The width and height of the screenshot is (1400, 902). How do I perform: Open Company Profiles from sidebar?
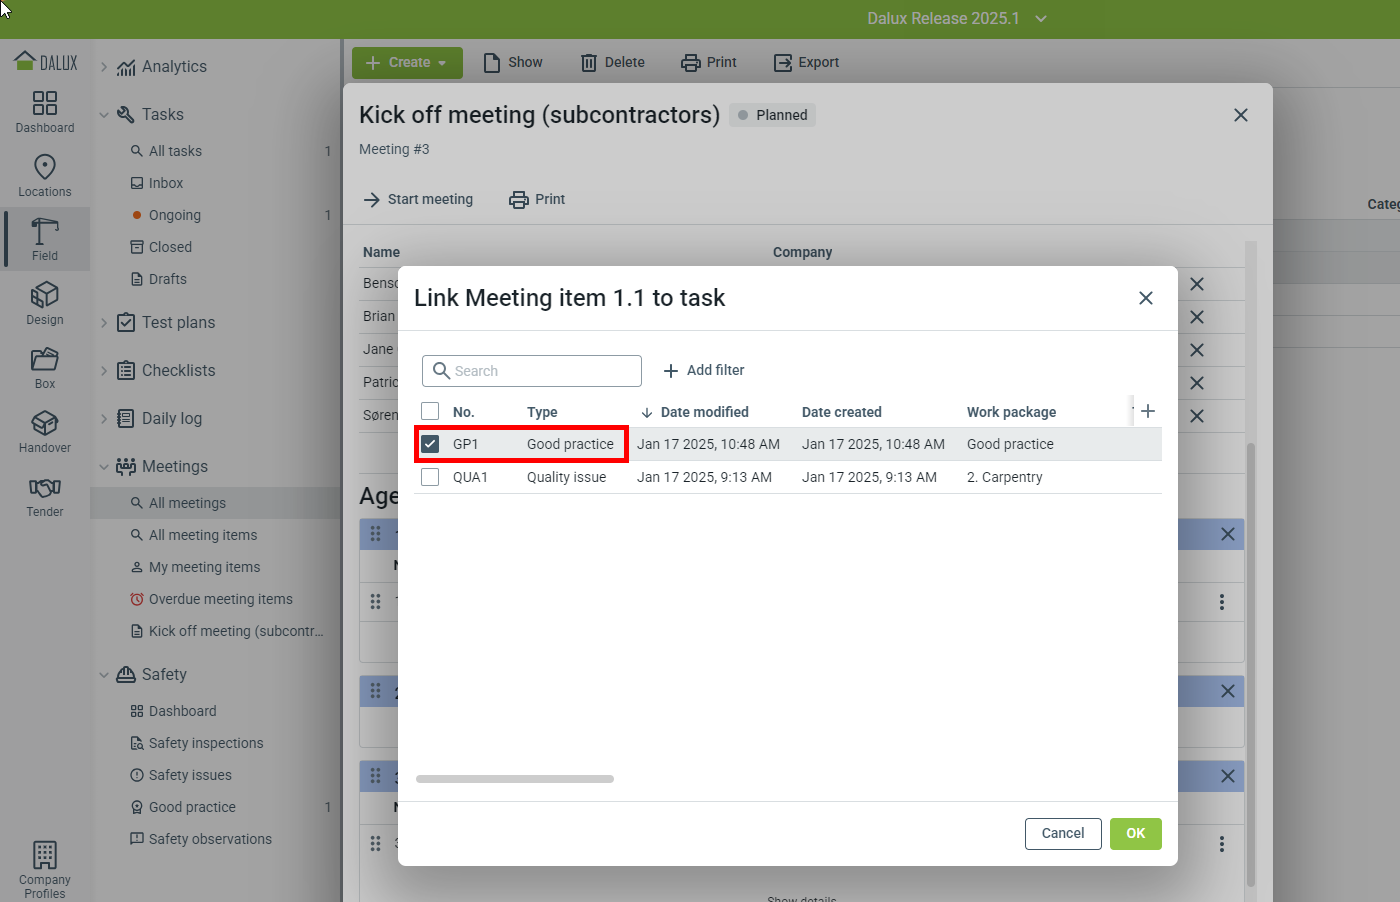pos(45,869)
